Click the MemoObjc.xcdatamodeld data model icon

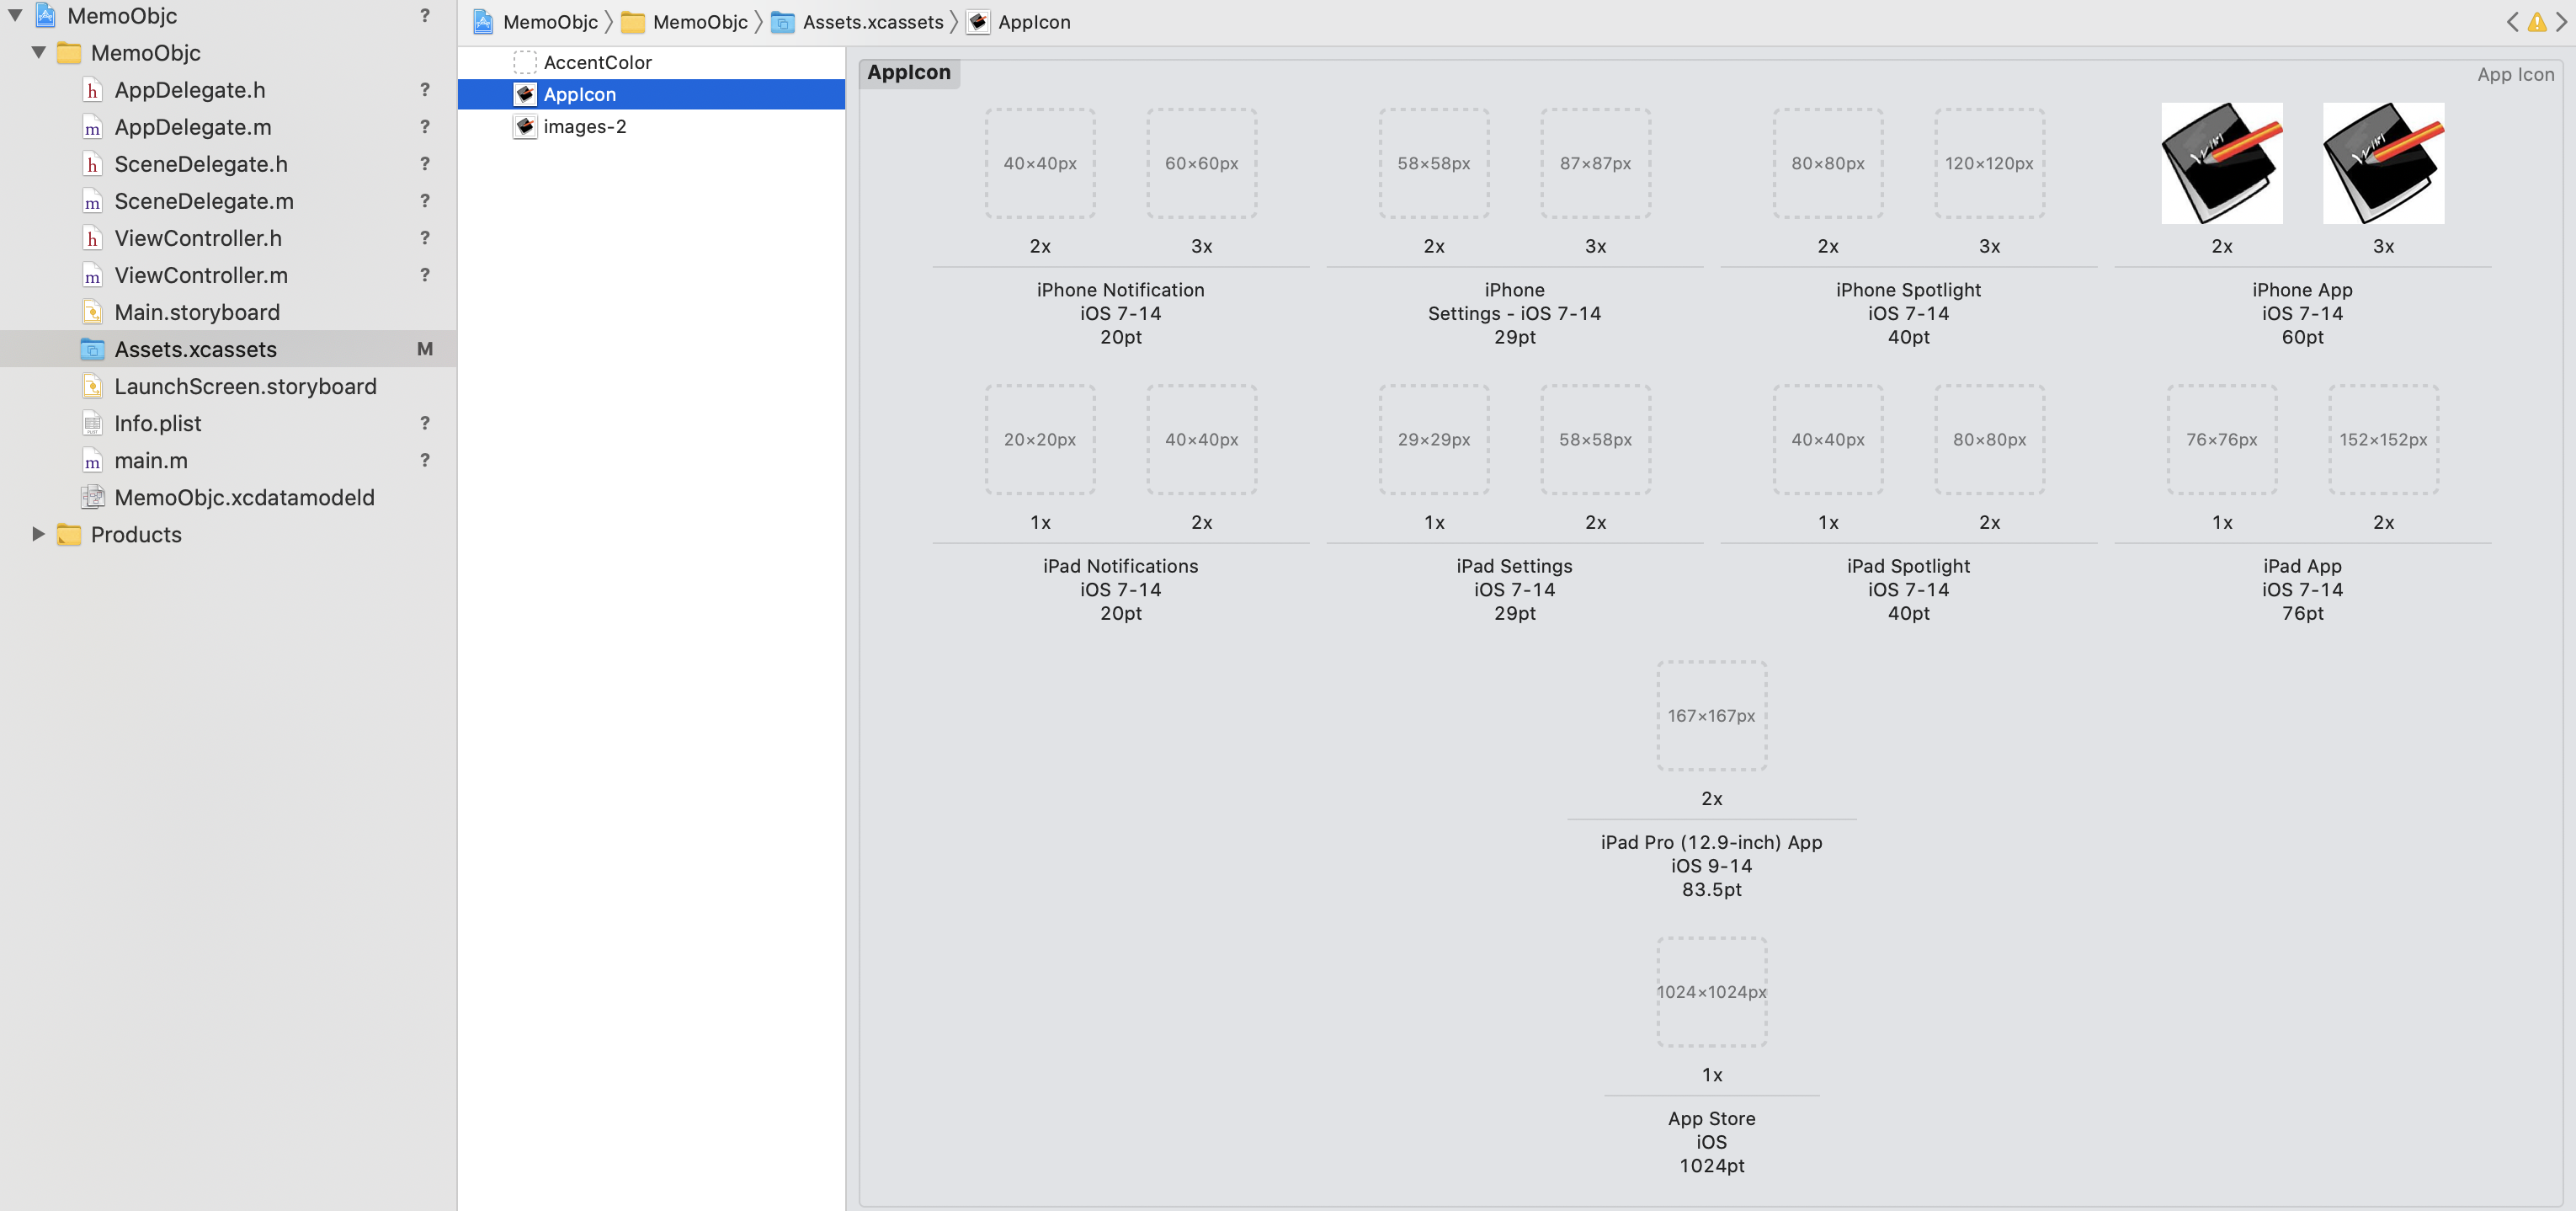[92, 497]
